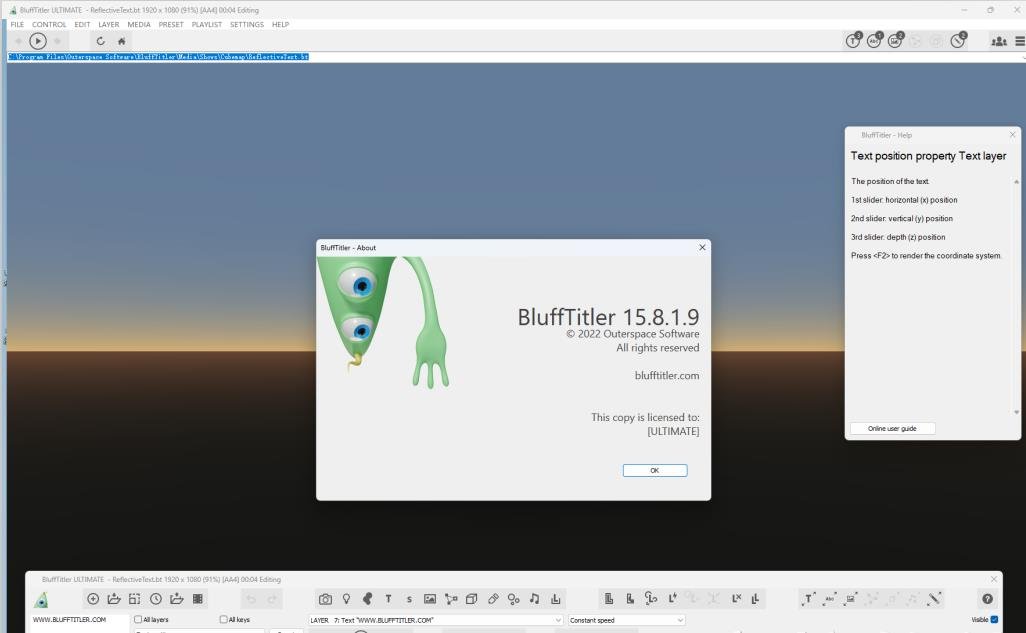Click the dashed-frame resolution icon
This screenshot has width=1026, height=633.
coord(135,599)
